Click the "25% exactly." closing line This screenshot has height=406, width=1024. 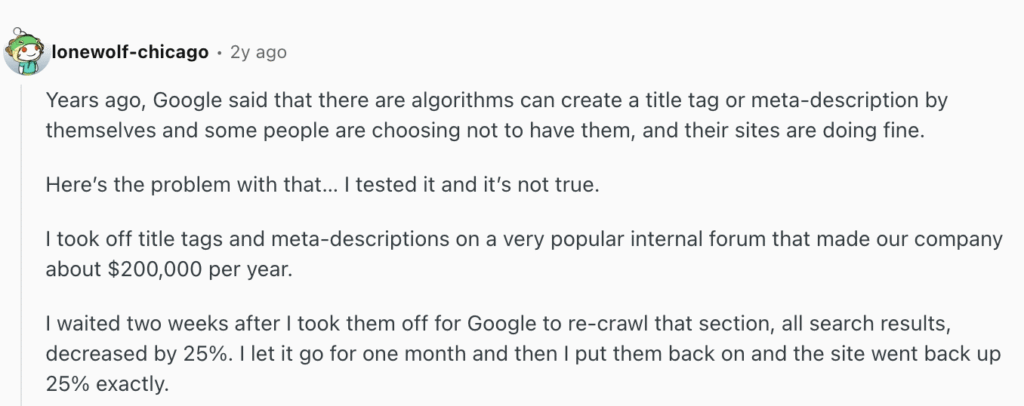click(x=107, y=384)
